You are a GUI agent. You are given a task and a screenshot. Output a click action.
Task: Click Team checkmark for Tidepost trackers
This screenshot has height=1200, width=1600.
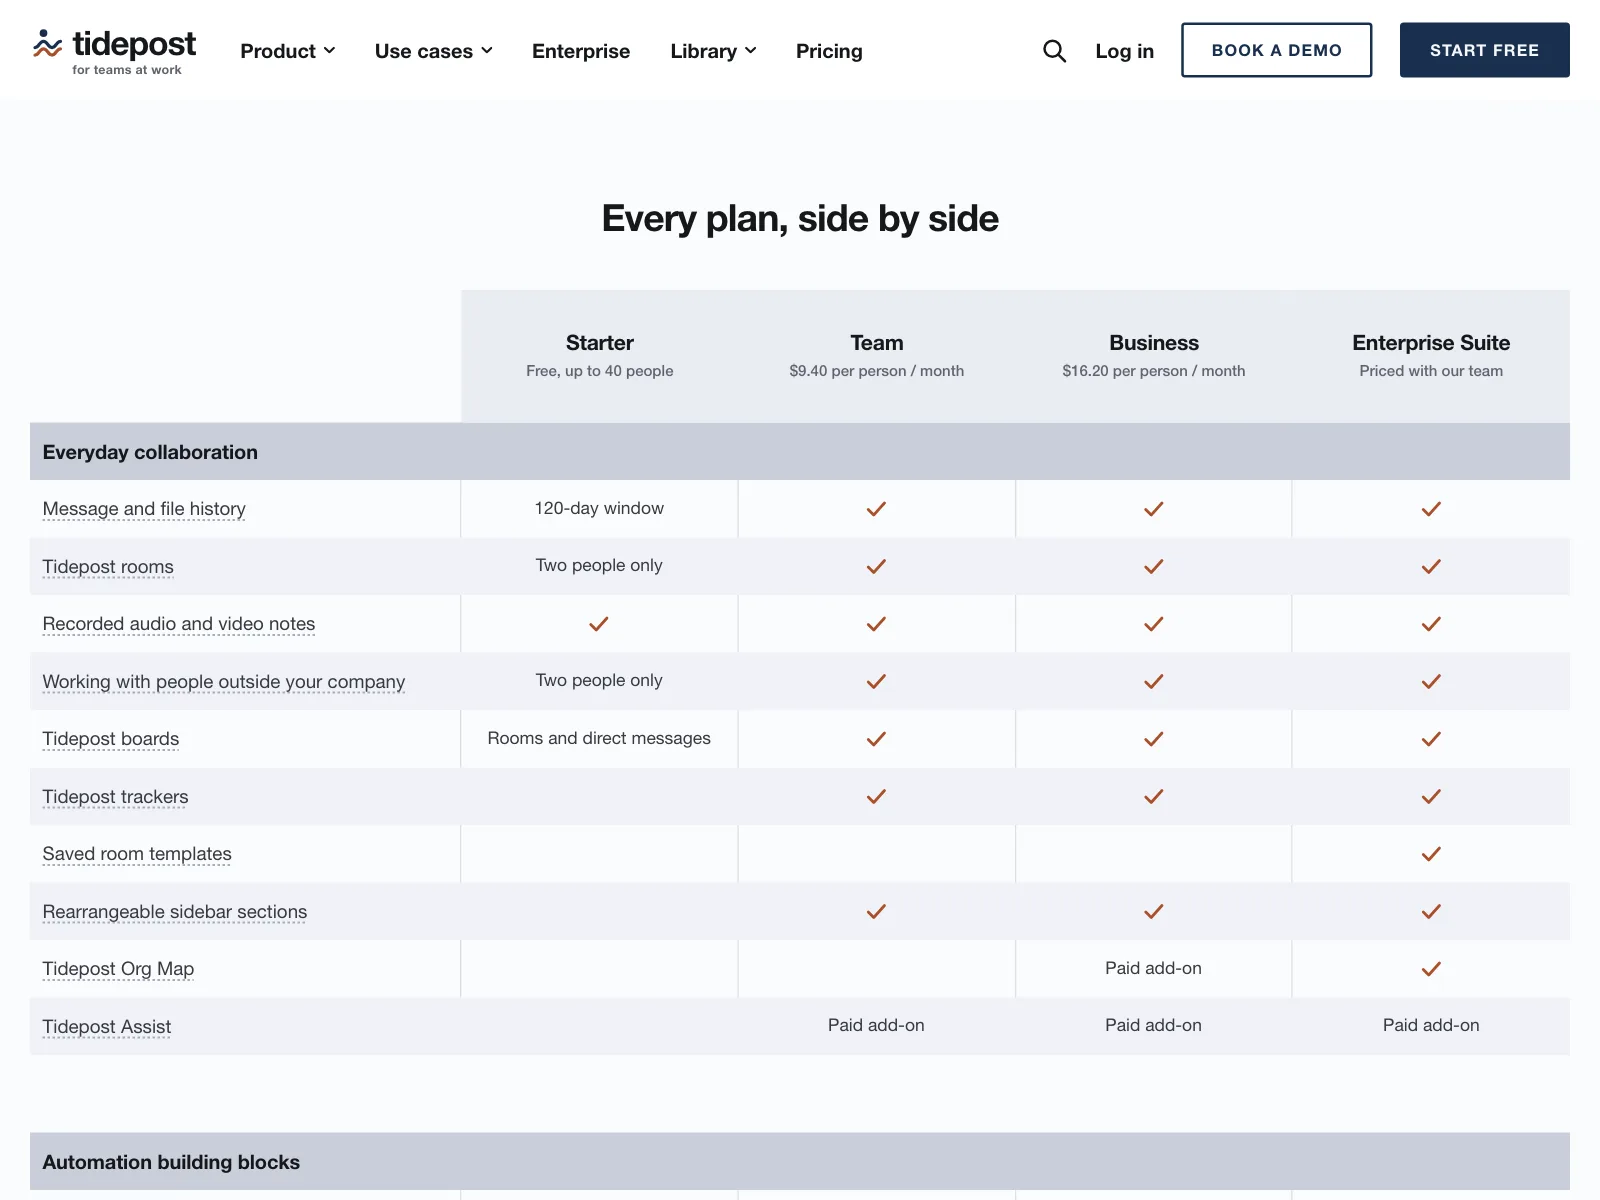click(x=876, y=797)
